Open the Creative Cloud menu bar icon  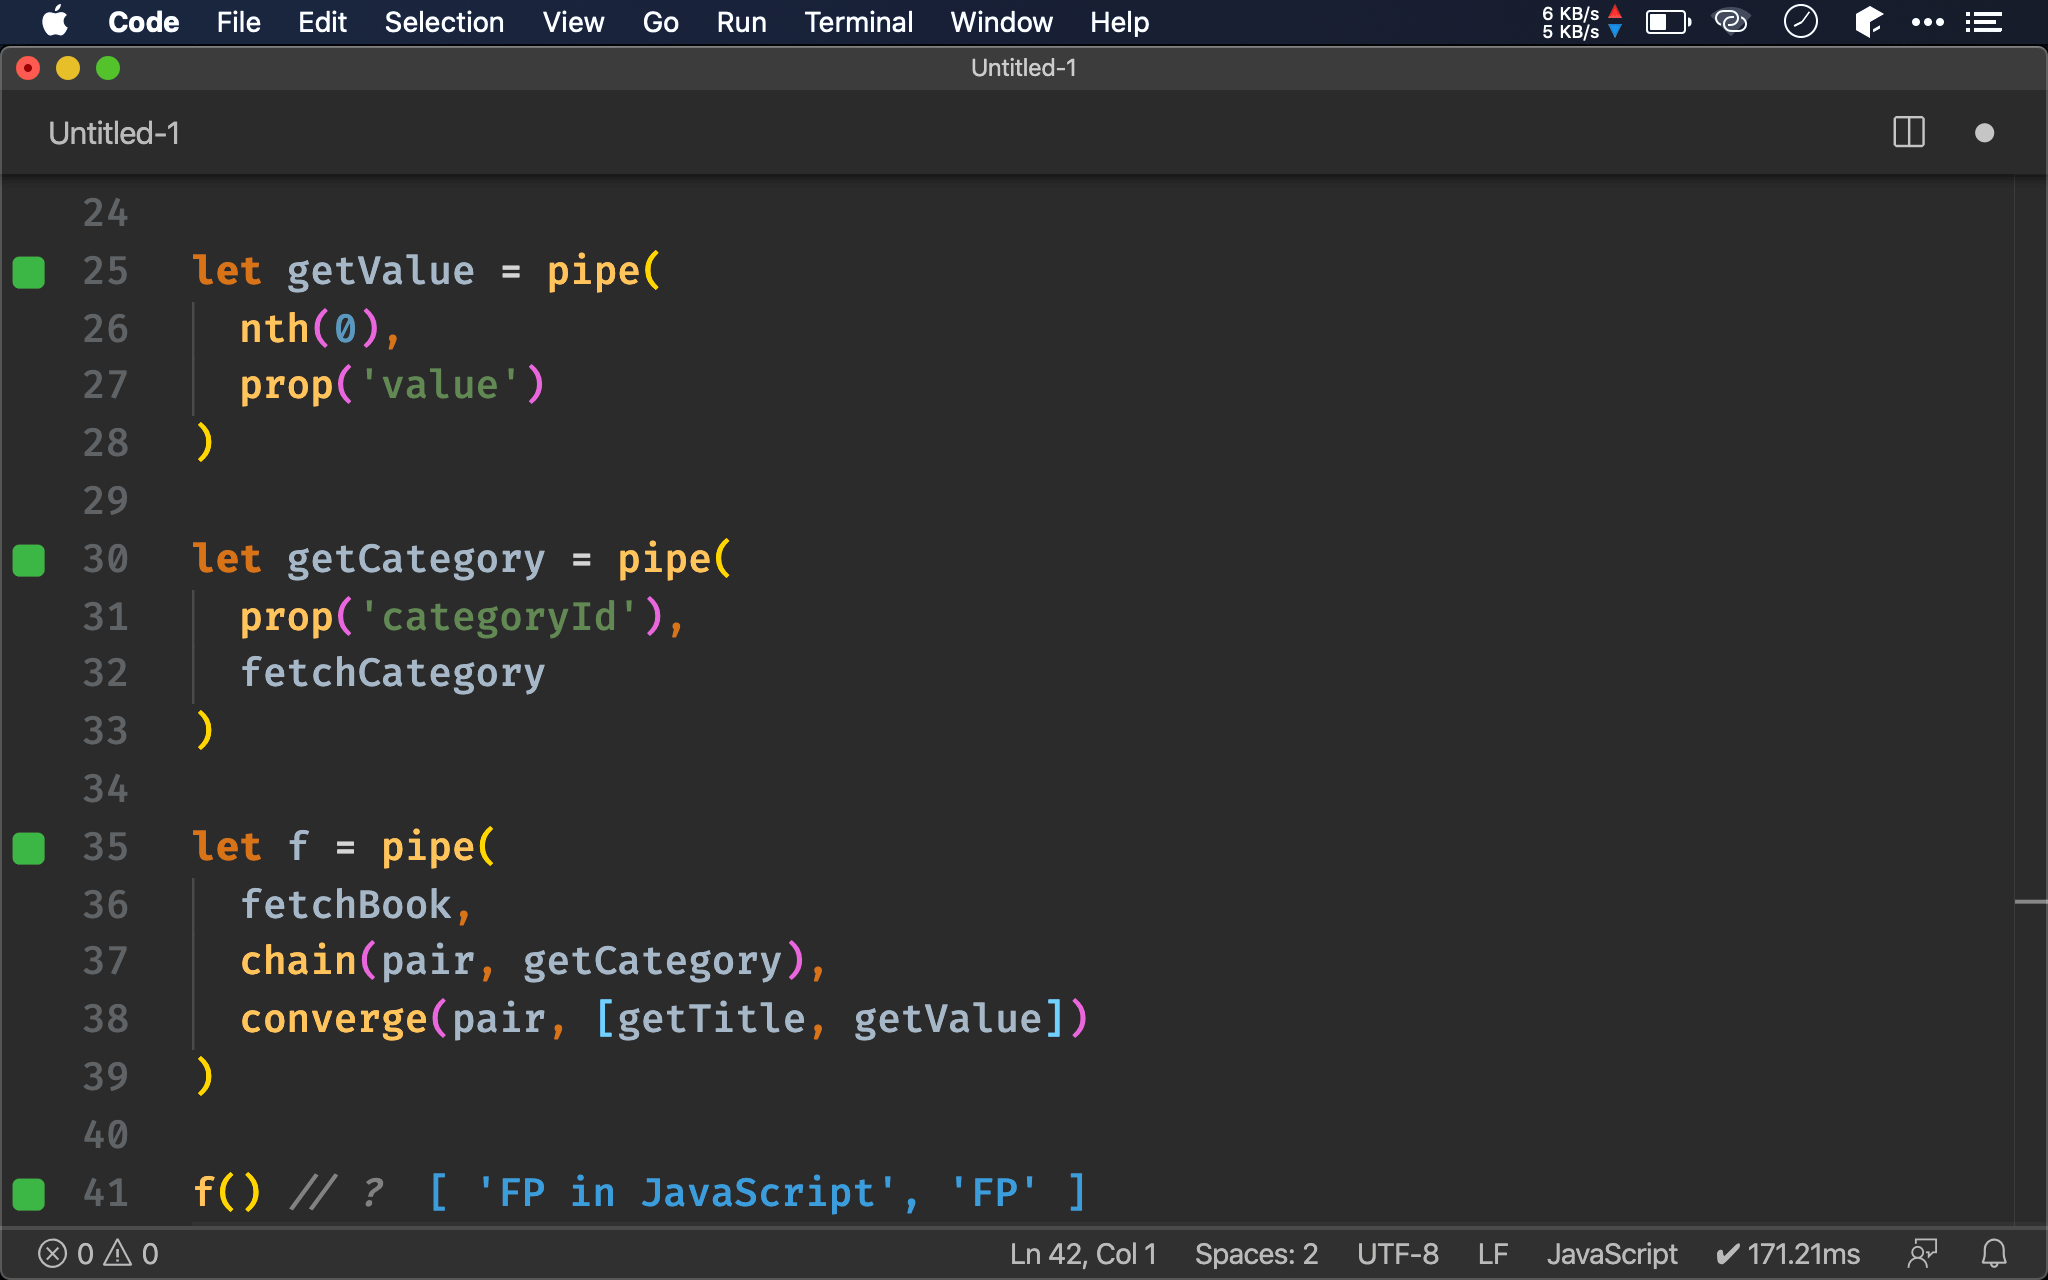pyautogui.click(x=1731, y=22)
